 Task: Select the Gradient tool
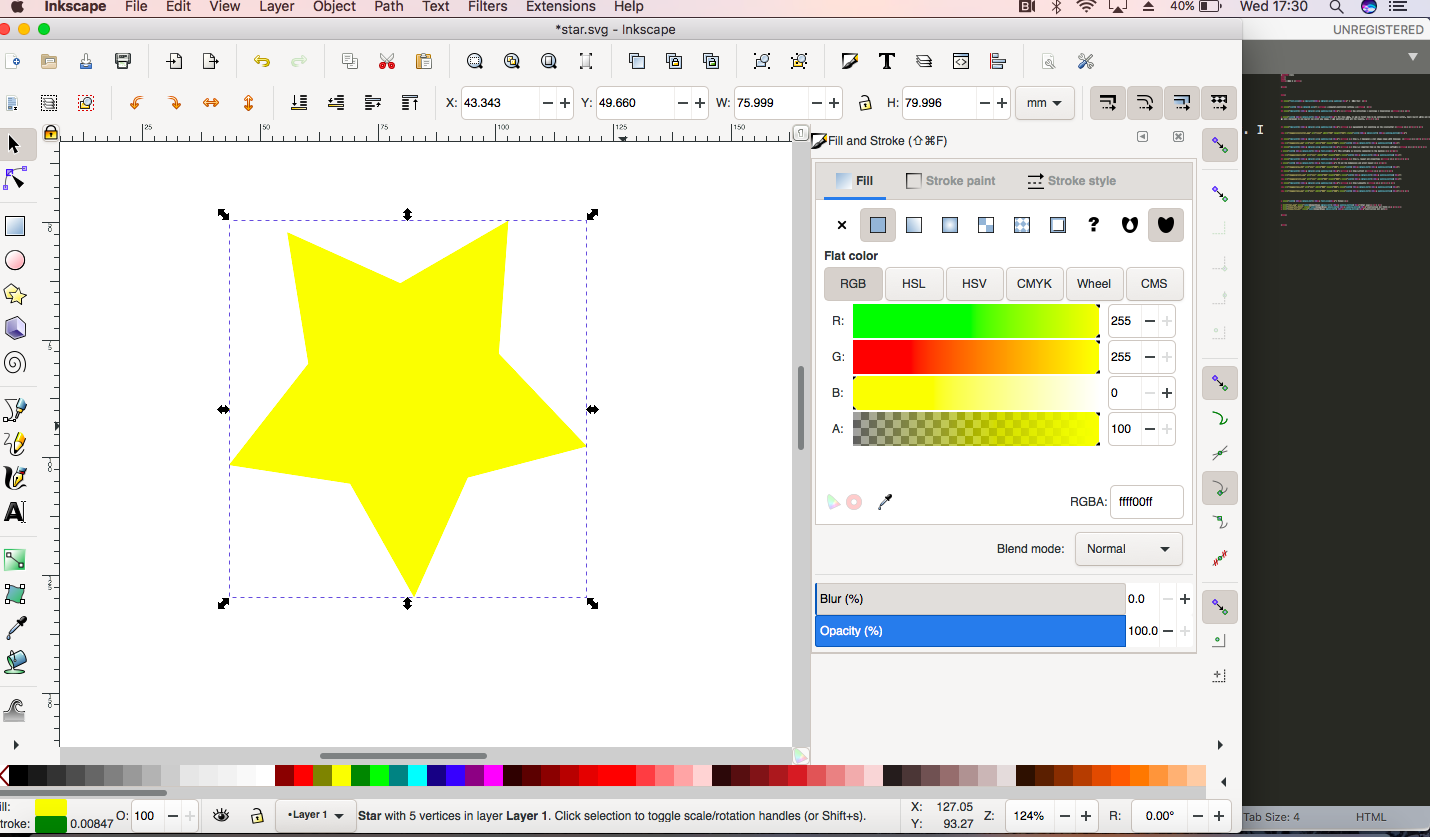point(15,560)
